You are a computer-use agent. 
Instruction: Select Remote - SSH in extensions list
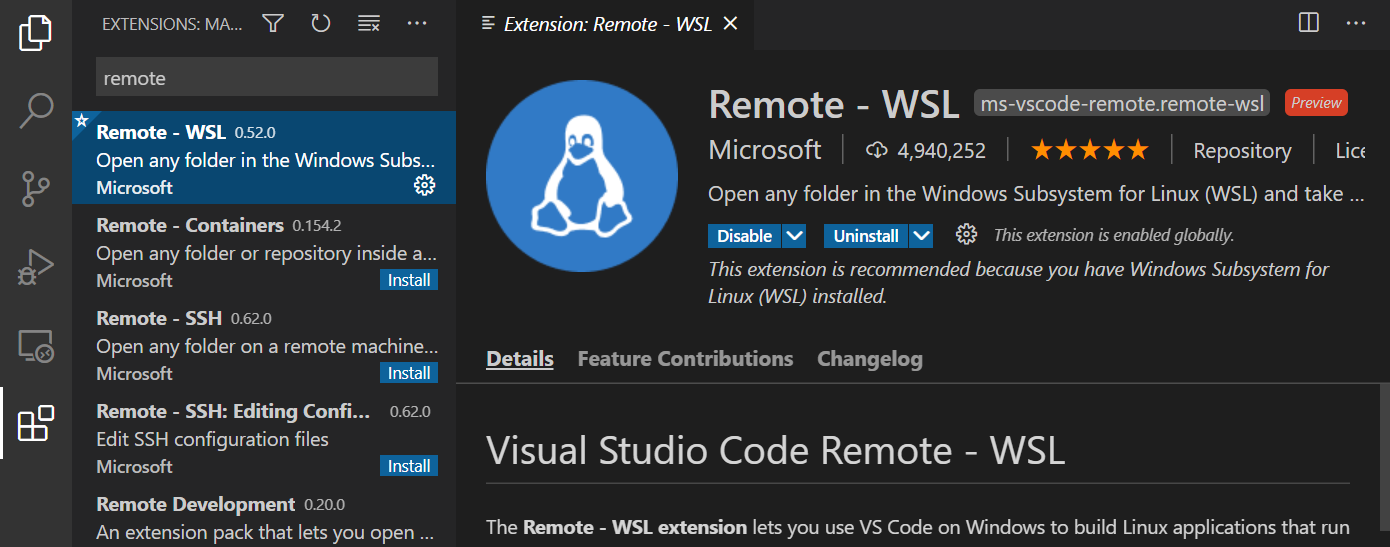(264, 343)
